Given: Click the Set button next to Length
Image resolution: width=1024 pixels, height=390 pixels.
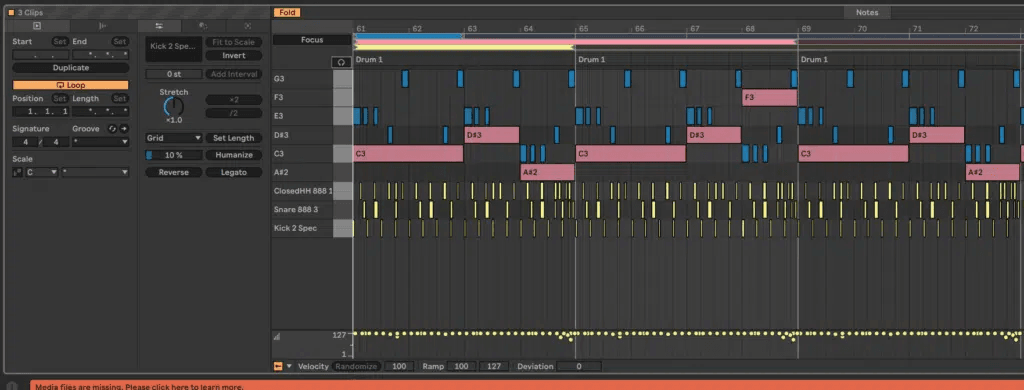Looking at the screenshot, I should (120, 99).
